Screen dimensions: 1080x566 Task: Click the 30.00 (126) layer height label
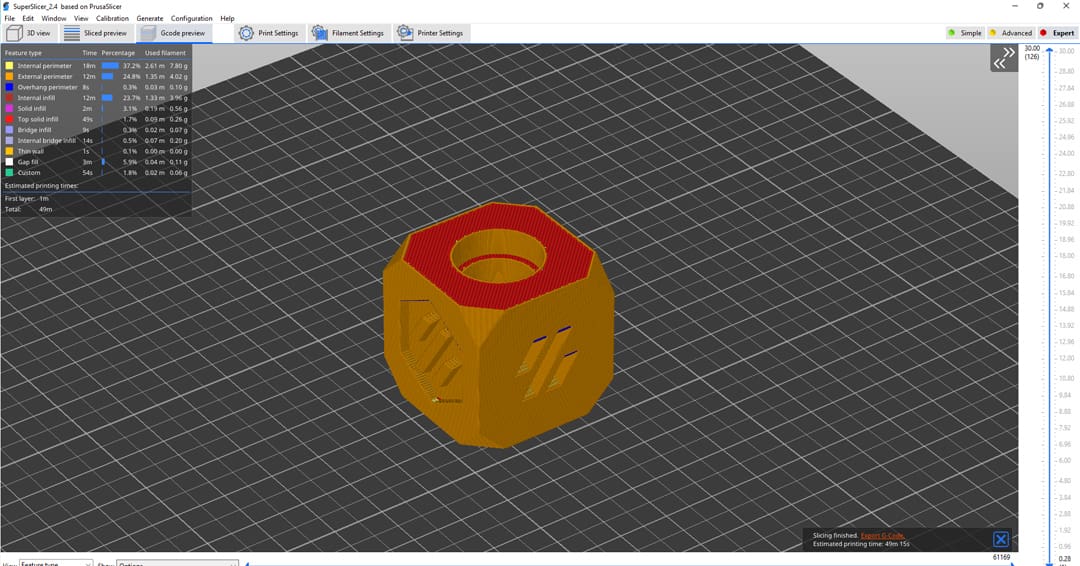1032,52
